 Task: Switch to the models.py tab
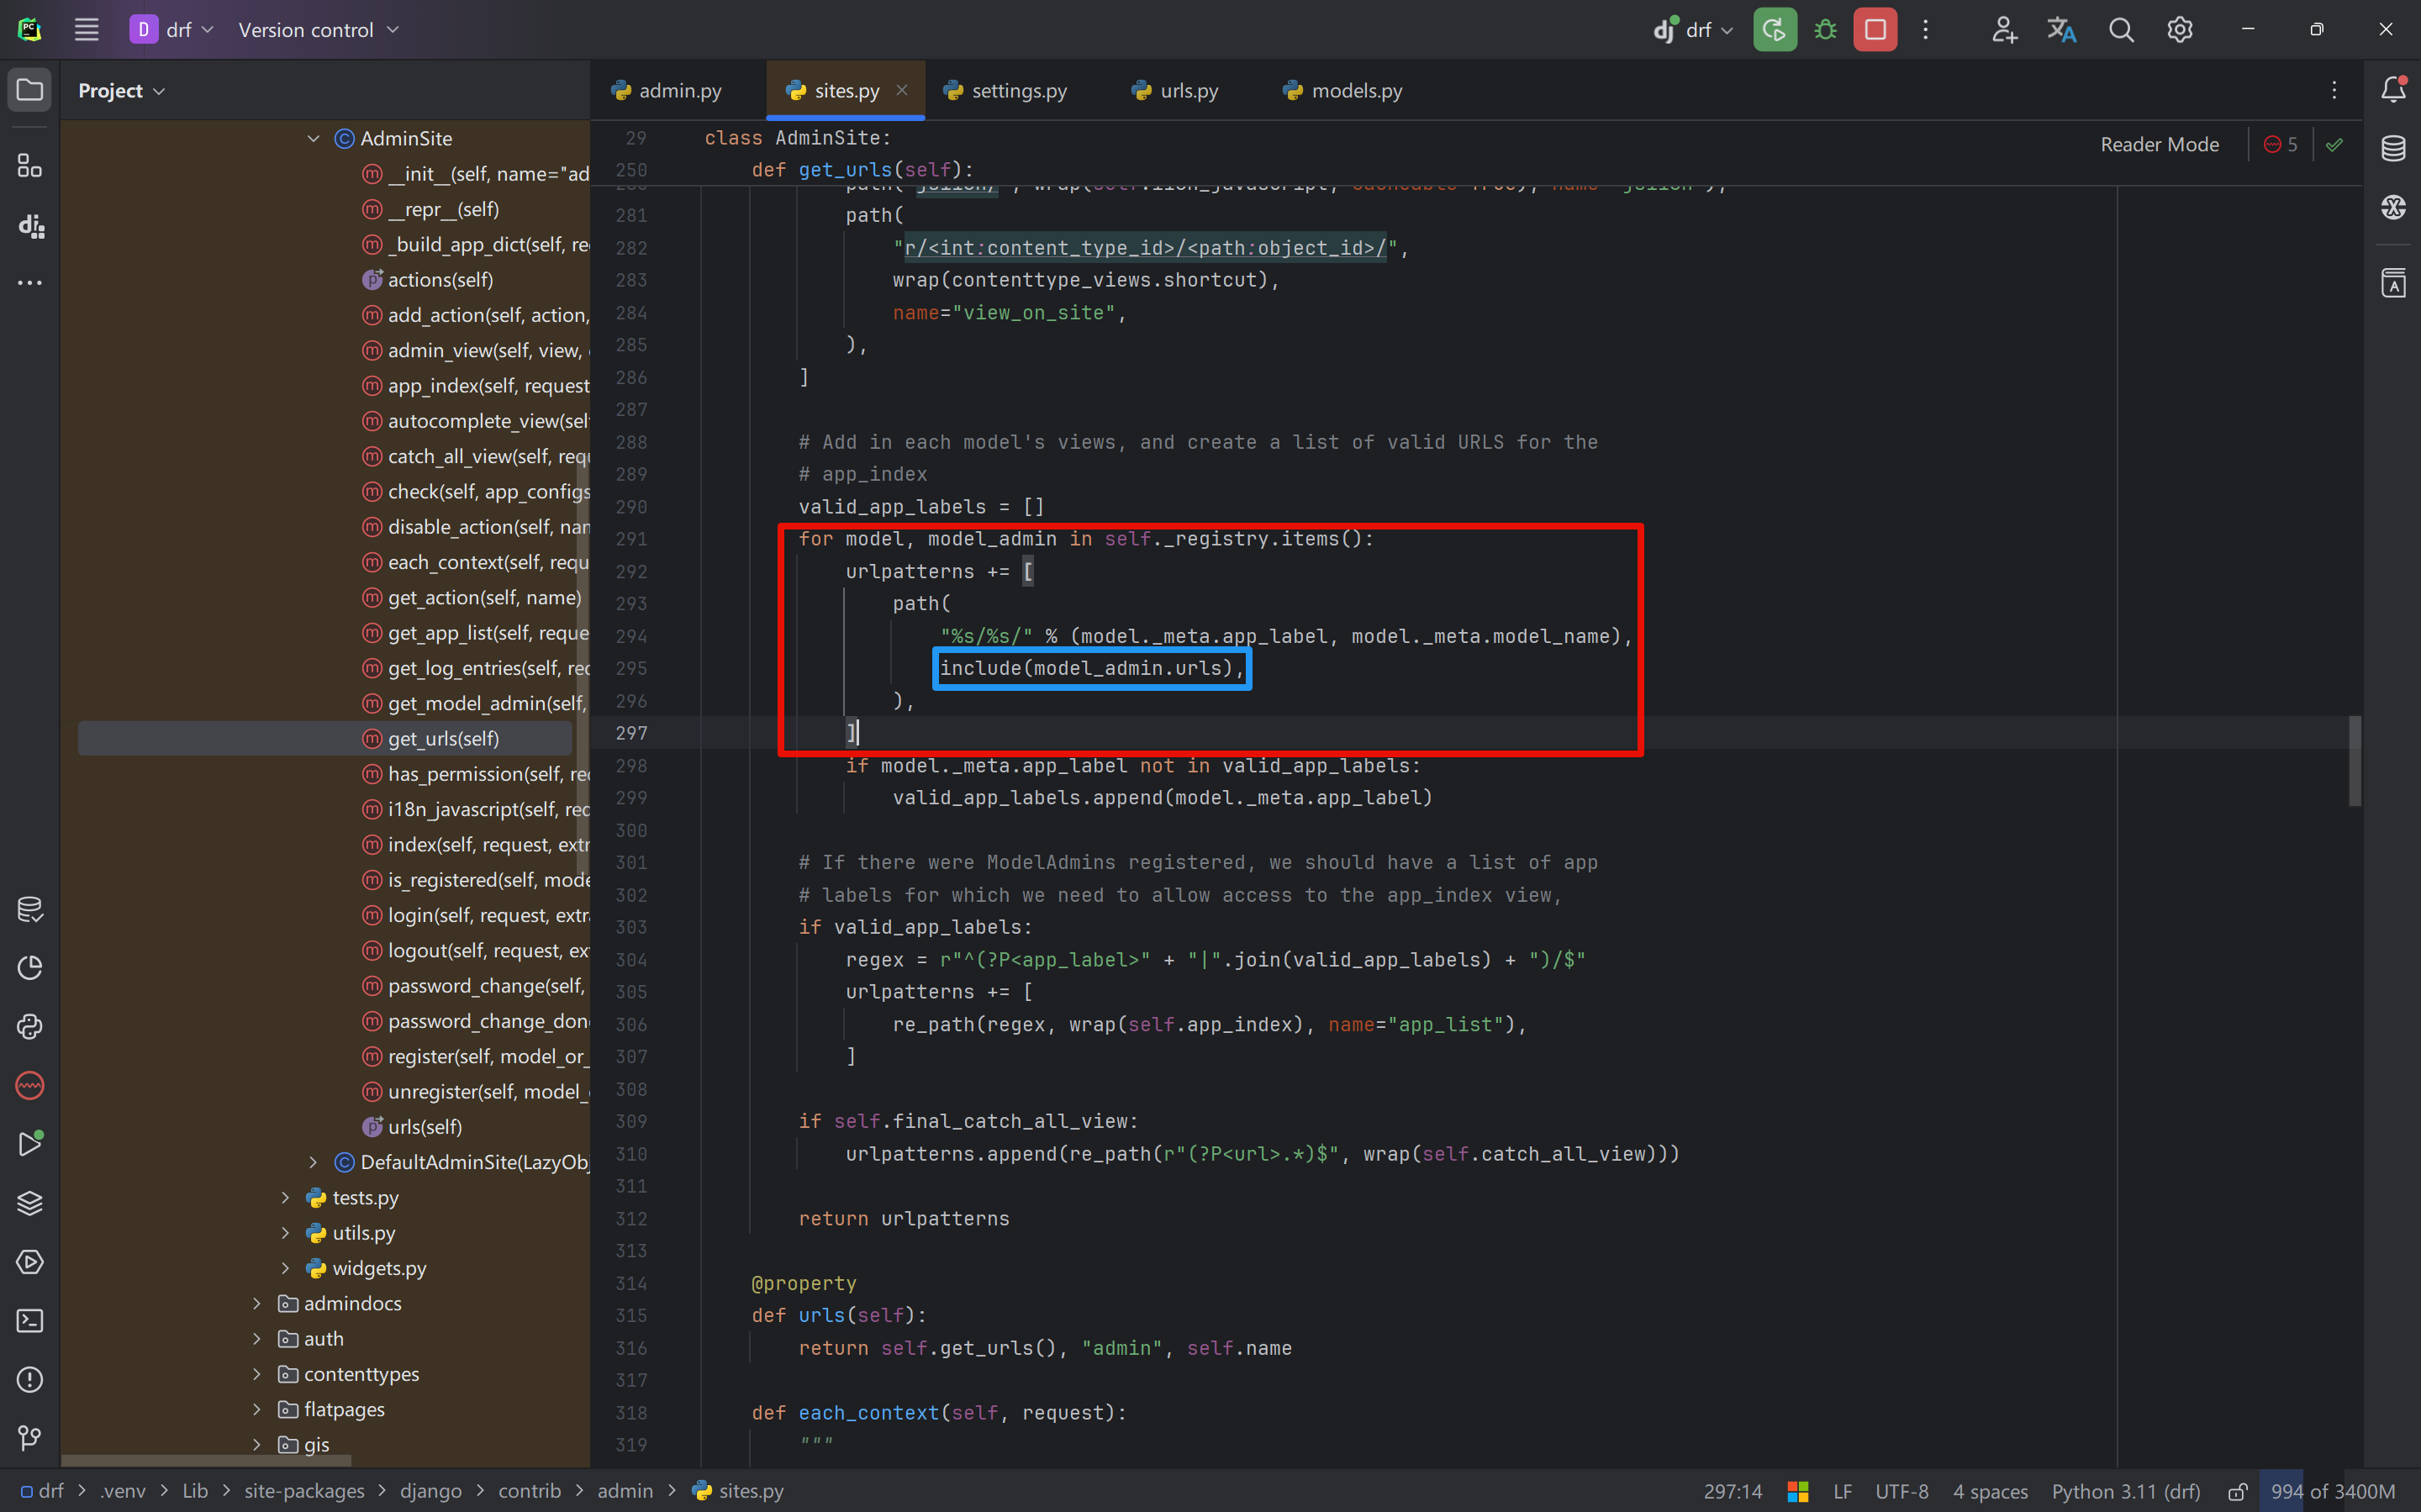[1355, 91]
